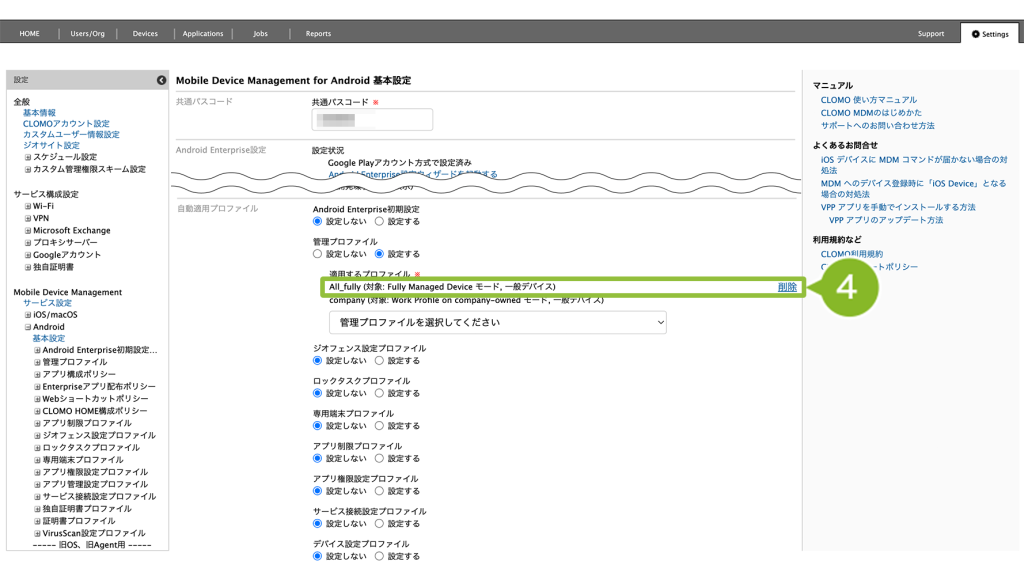Screen dimensions: 1024x576
Task: Expand the VPN plus icon
Action: point(28,218)
